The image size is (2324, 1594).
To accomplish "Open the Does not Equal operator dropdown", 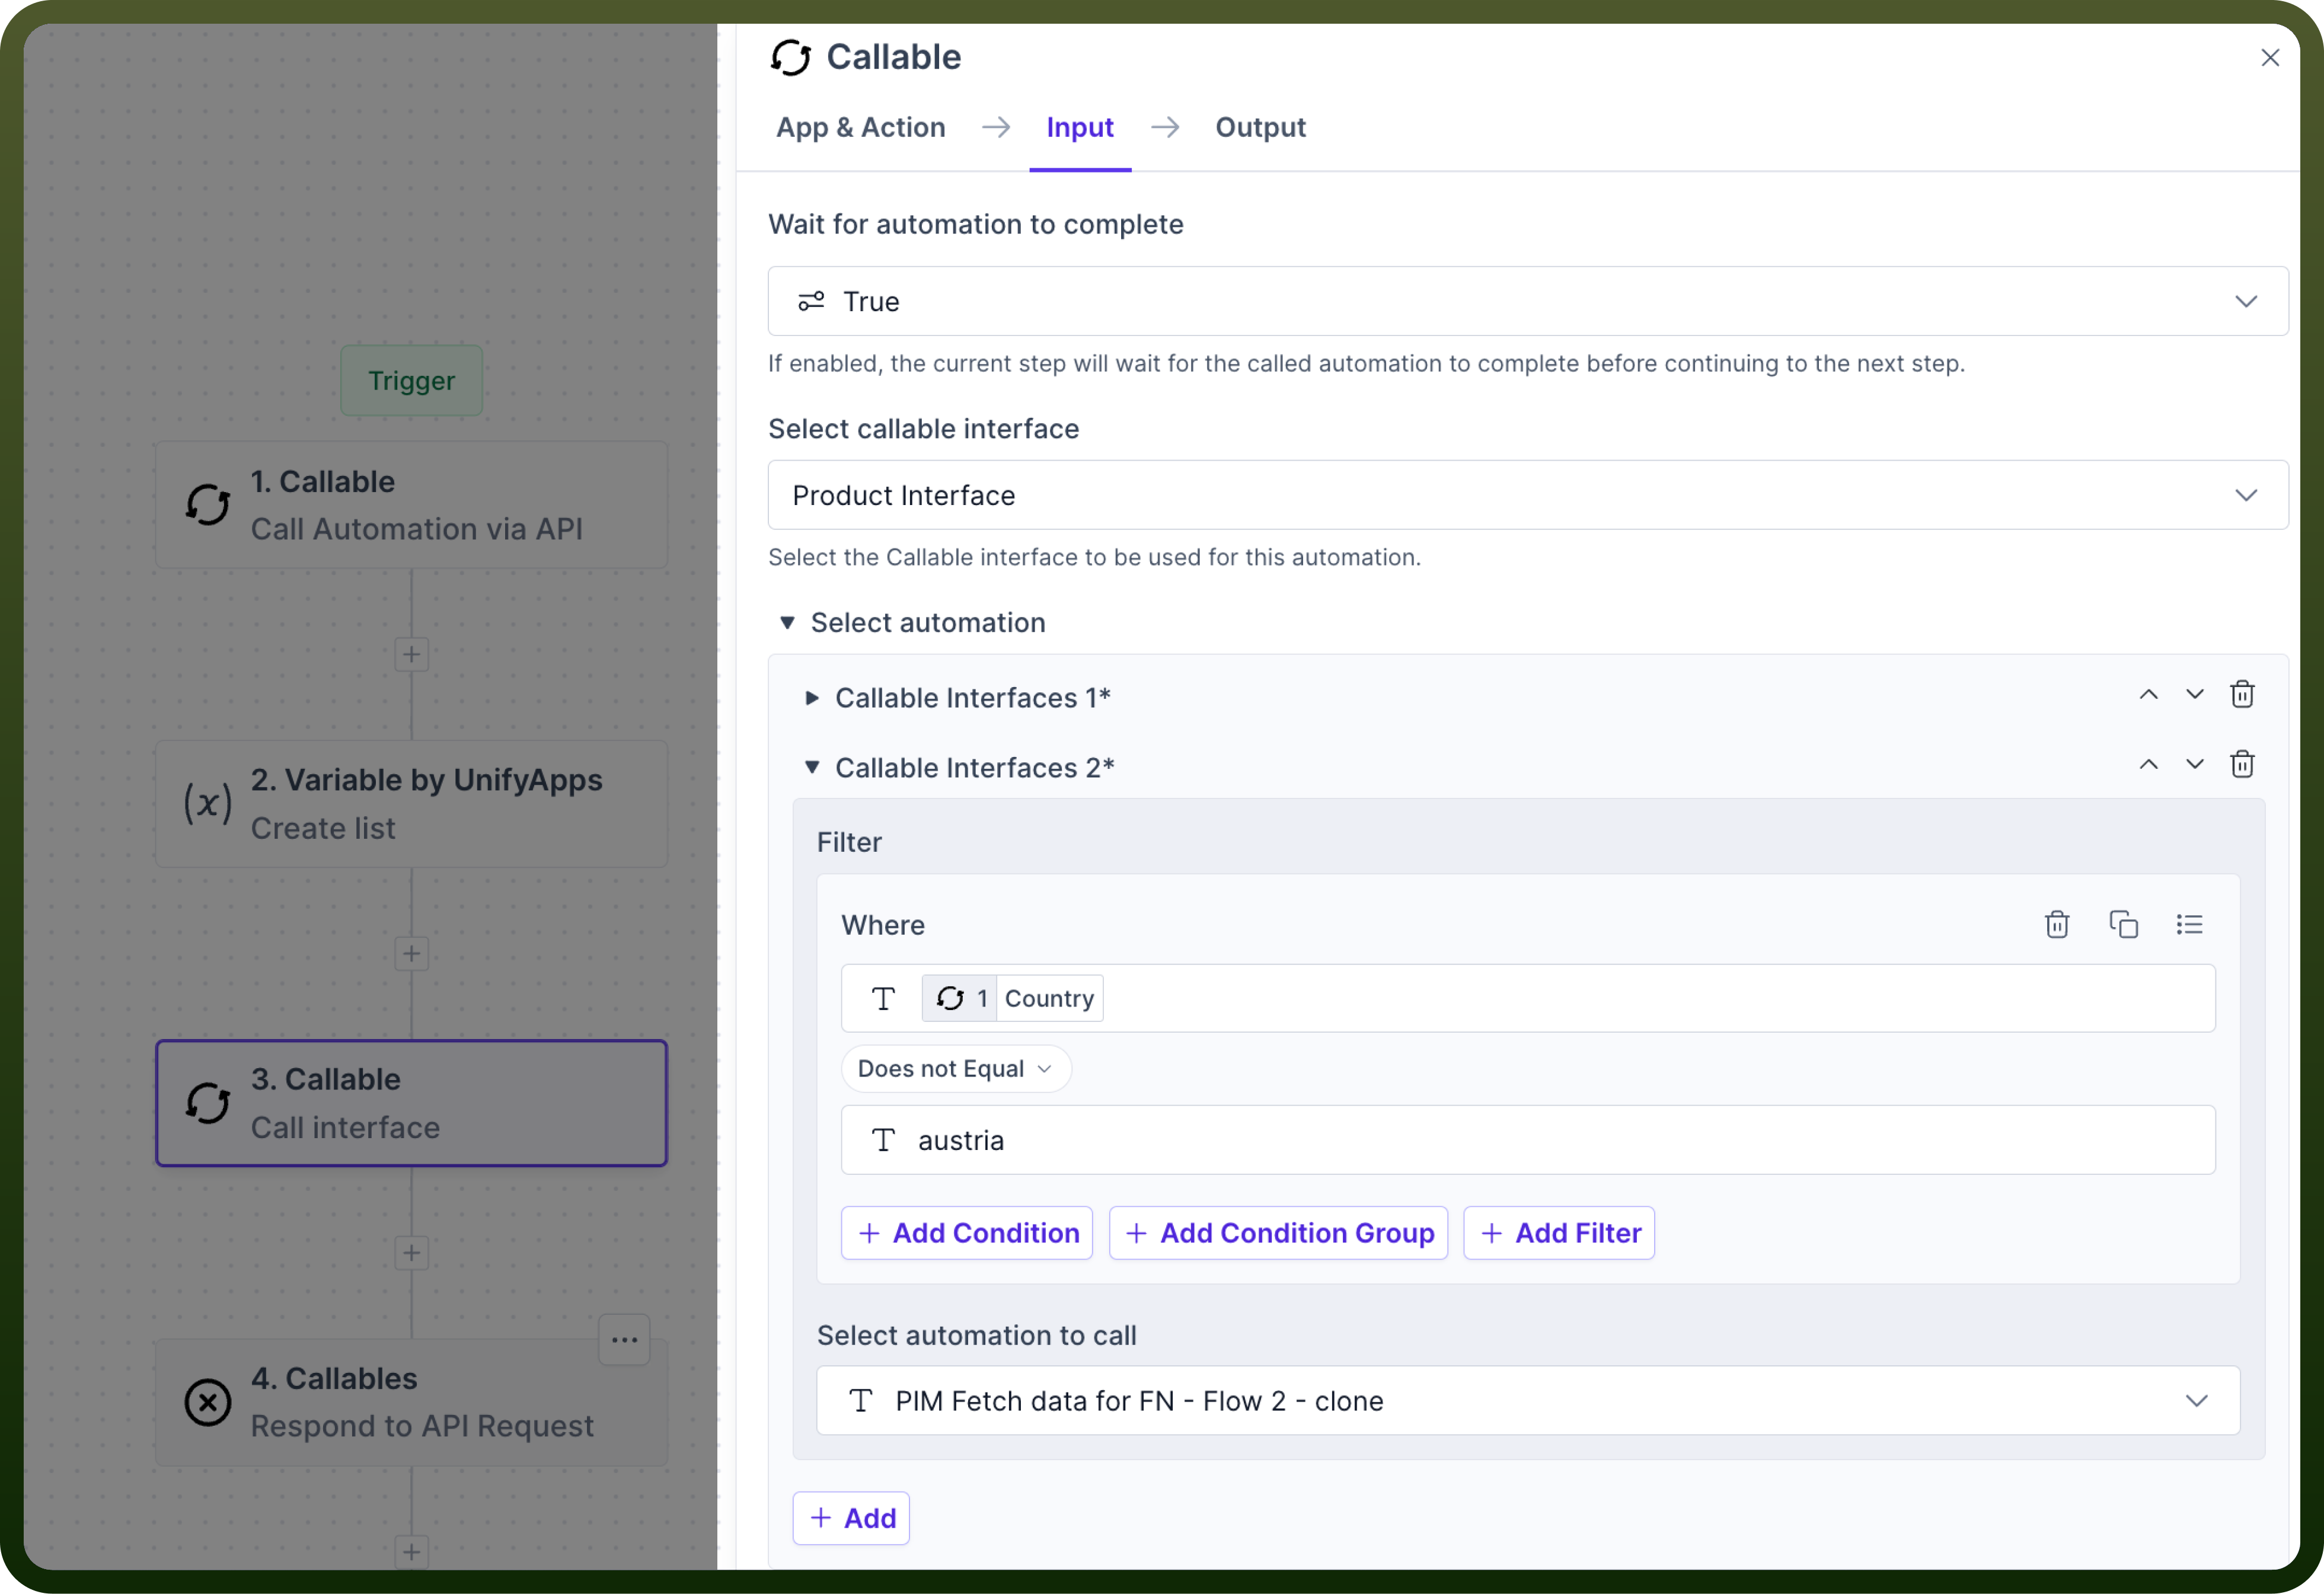I will click(955, 1068).
